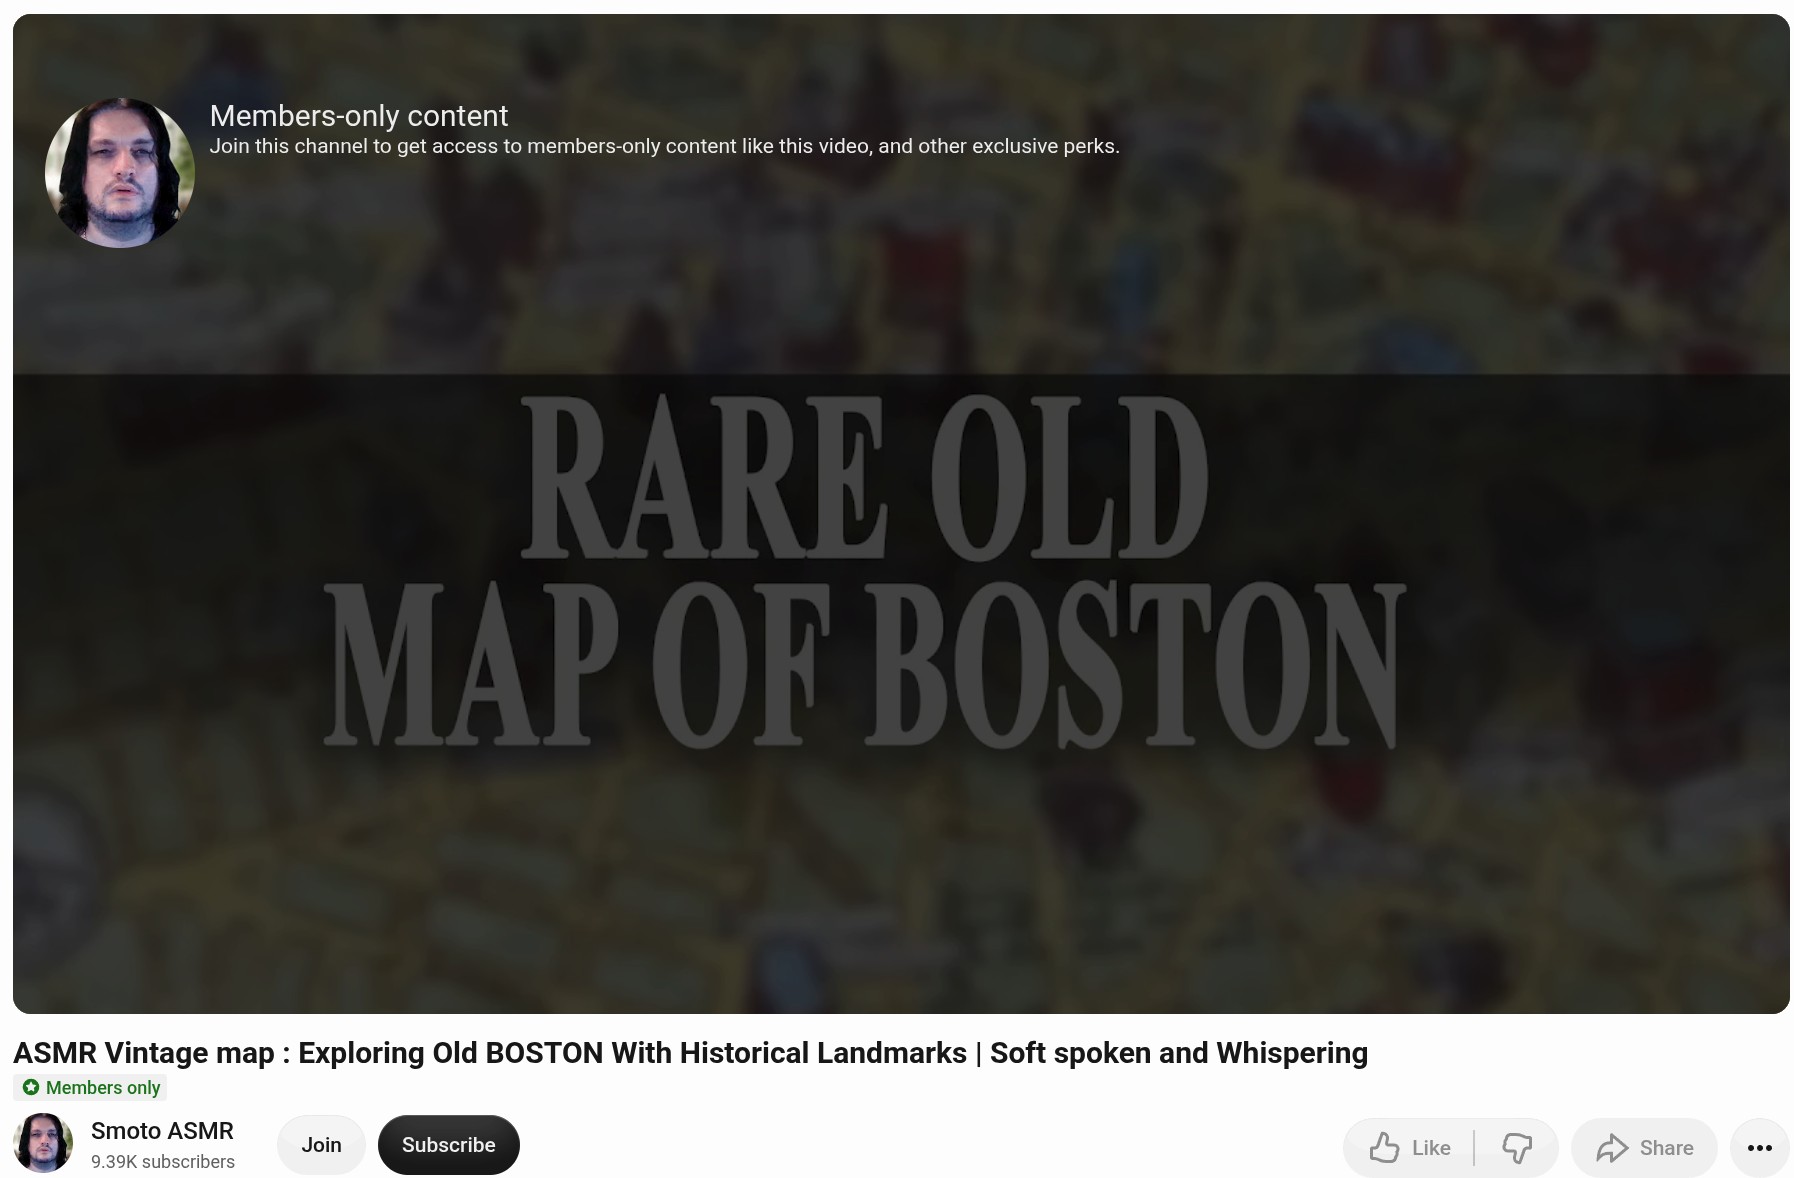Image resolution: width=1794 pixels, height=1178 pixels.
Task: Join the Smoto ASMR channel membership
Action: click(321, 1144)
